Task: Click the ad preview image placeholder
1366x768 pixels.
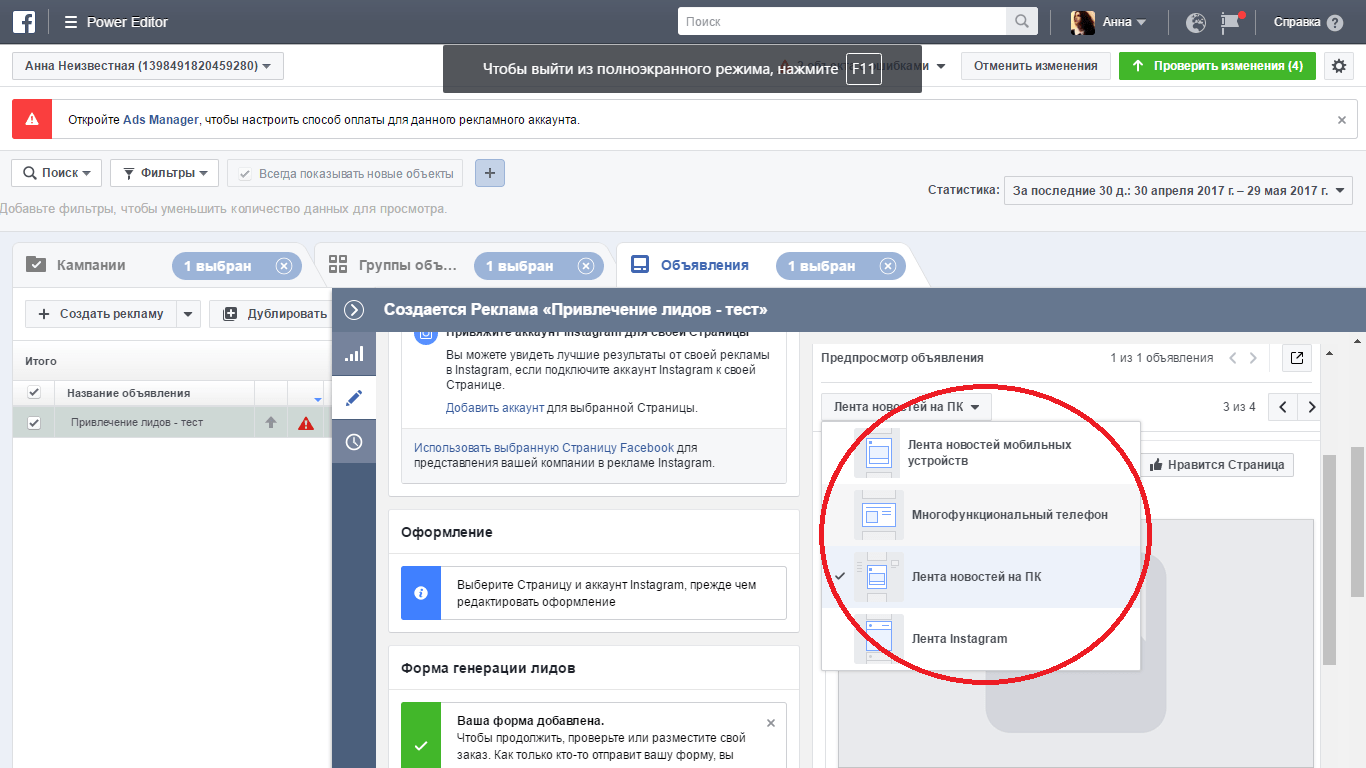Action: (1077, 645)
